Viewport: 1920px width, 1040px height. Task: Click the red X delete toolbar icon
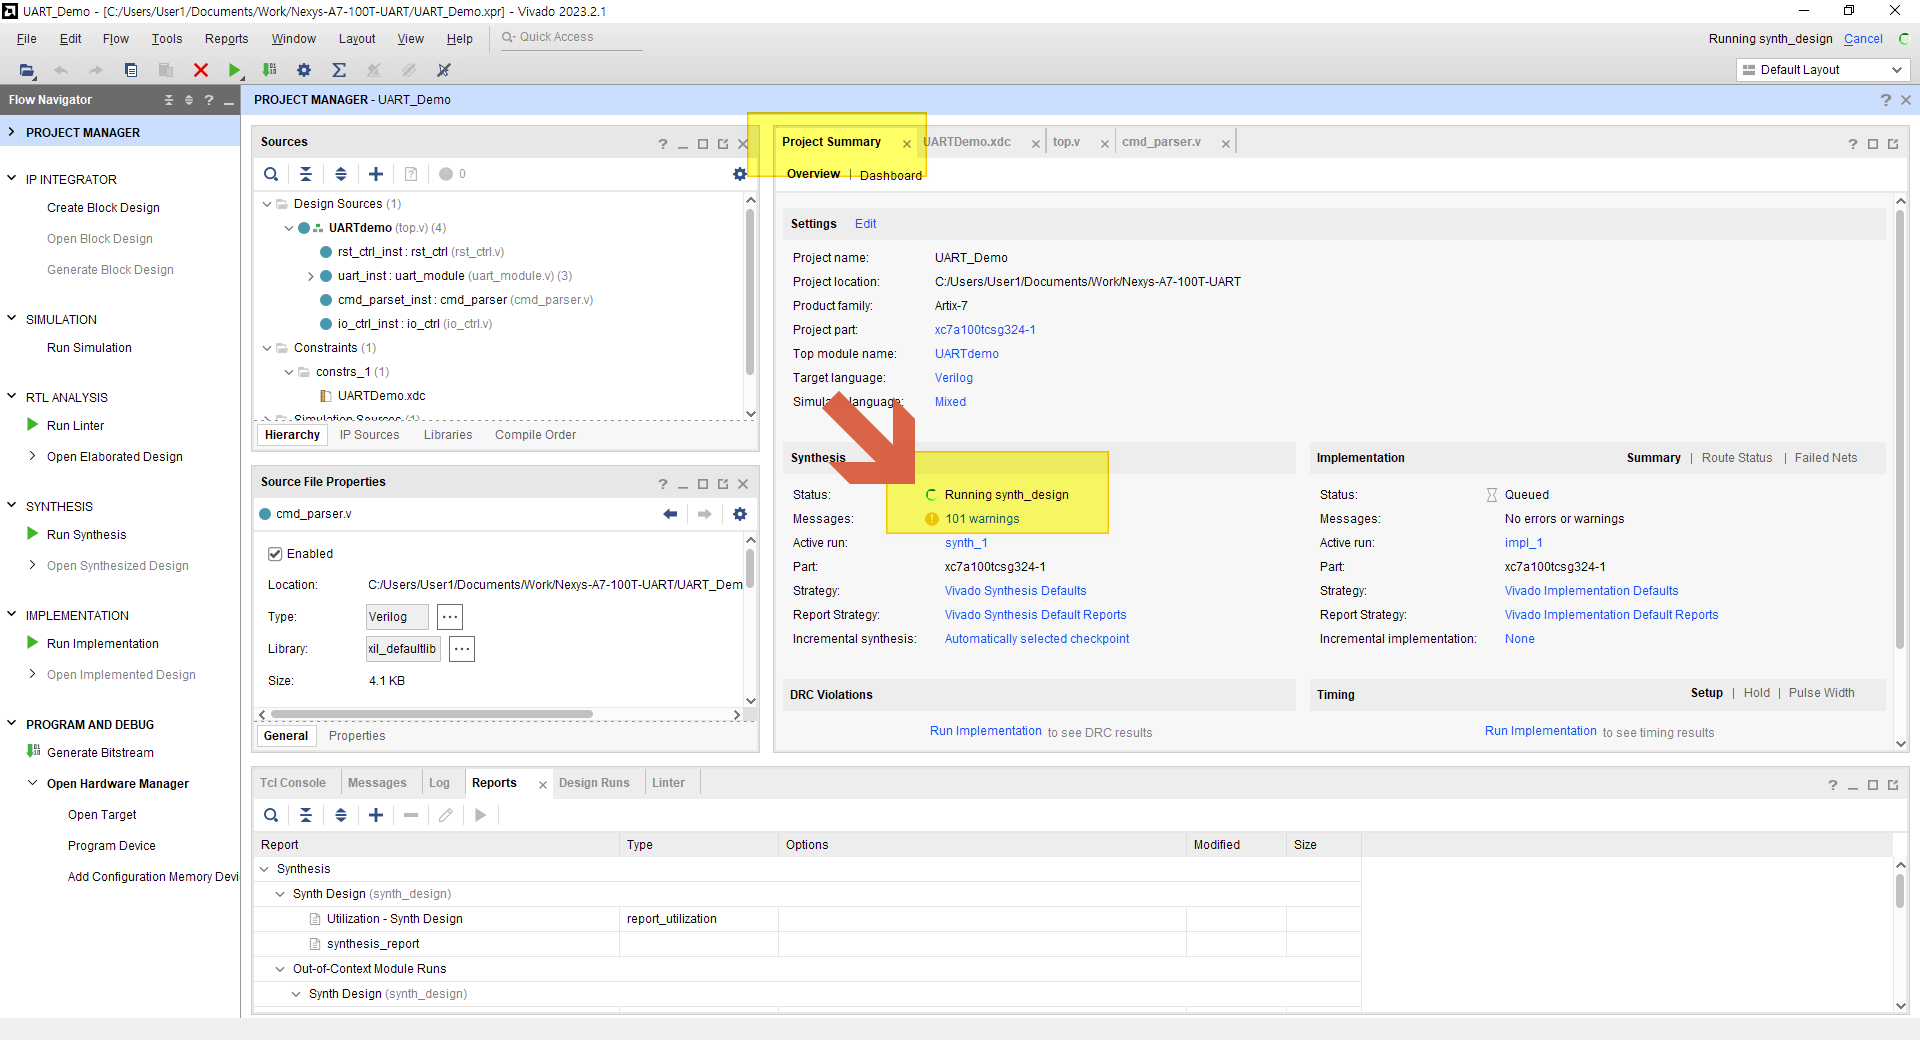coord(200,70)
